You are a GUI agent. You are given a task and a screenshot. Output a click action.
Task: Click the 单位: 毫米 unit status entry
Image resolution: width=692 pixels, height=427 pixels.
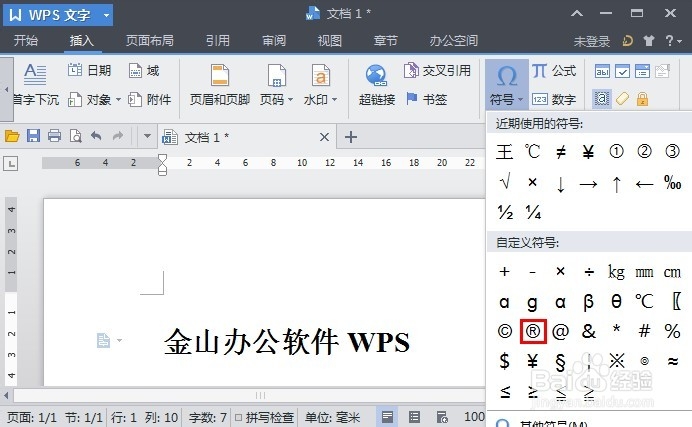pos(332,417)
